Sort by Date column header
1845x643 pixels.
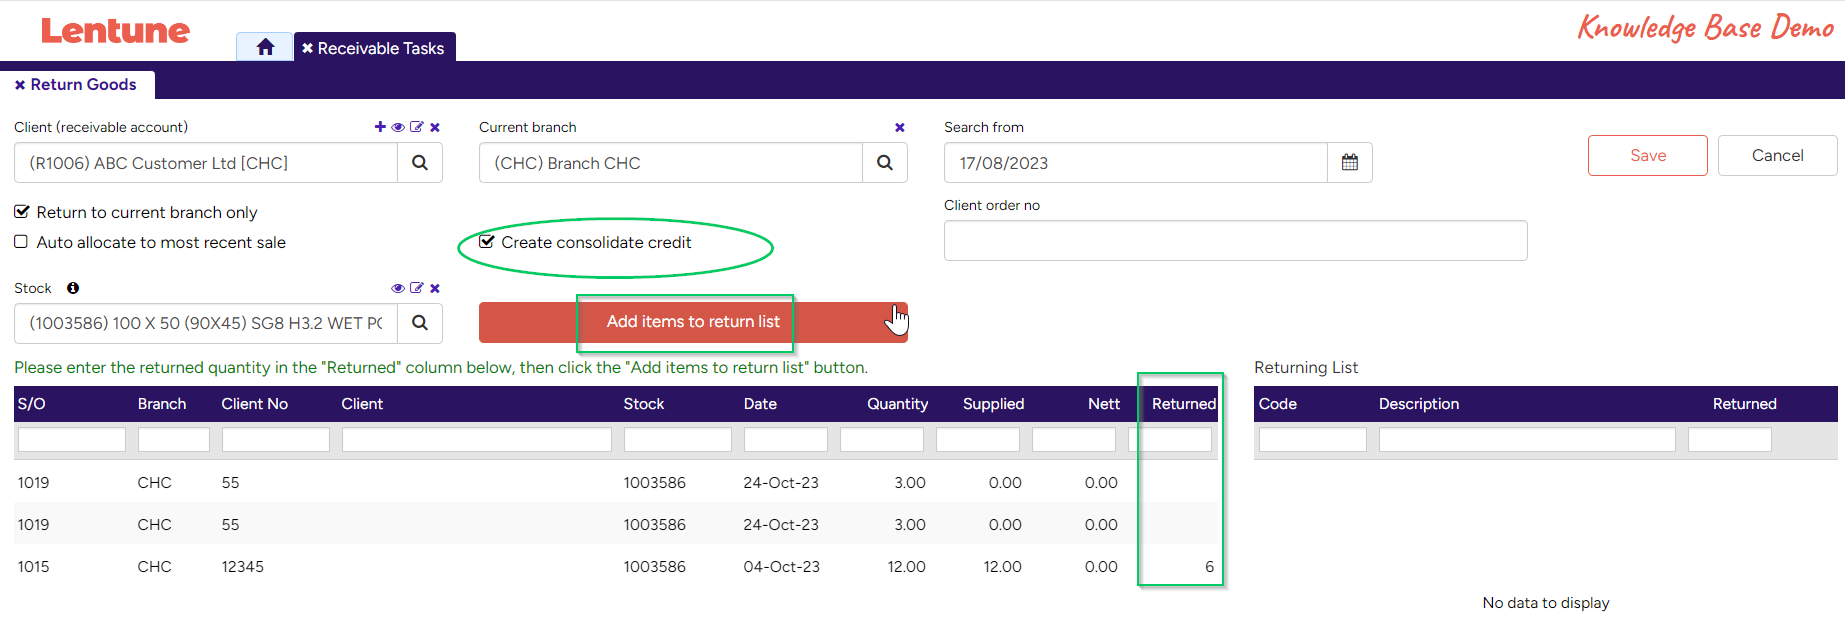tap(760, 404)
